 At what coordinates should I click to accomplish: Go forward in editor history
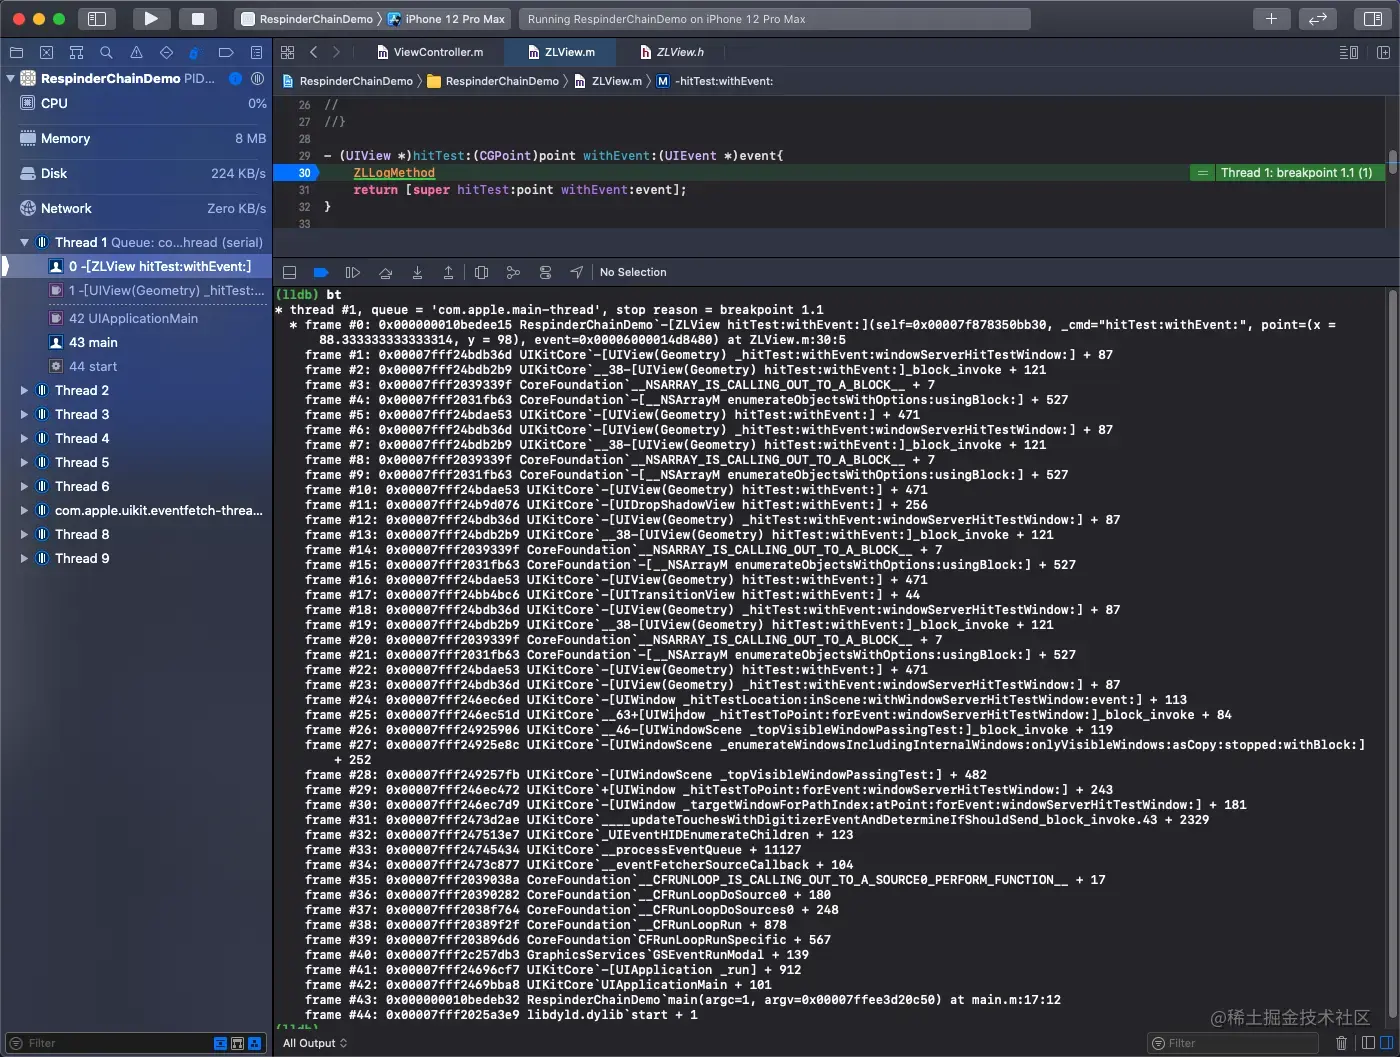pyautogui.click(x=336, y=52)
